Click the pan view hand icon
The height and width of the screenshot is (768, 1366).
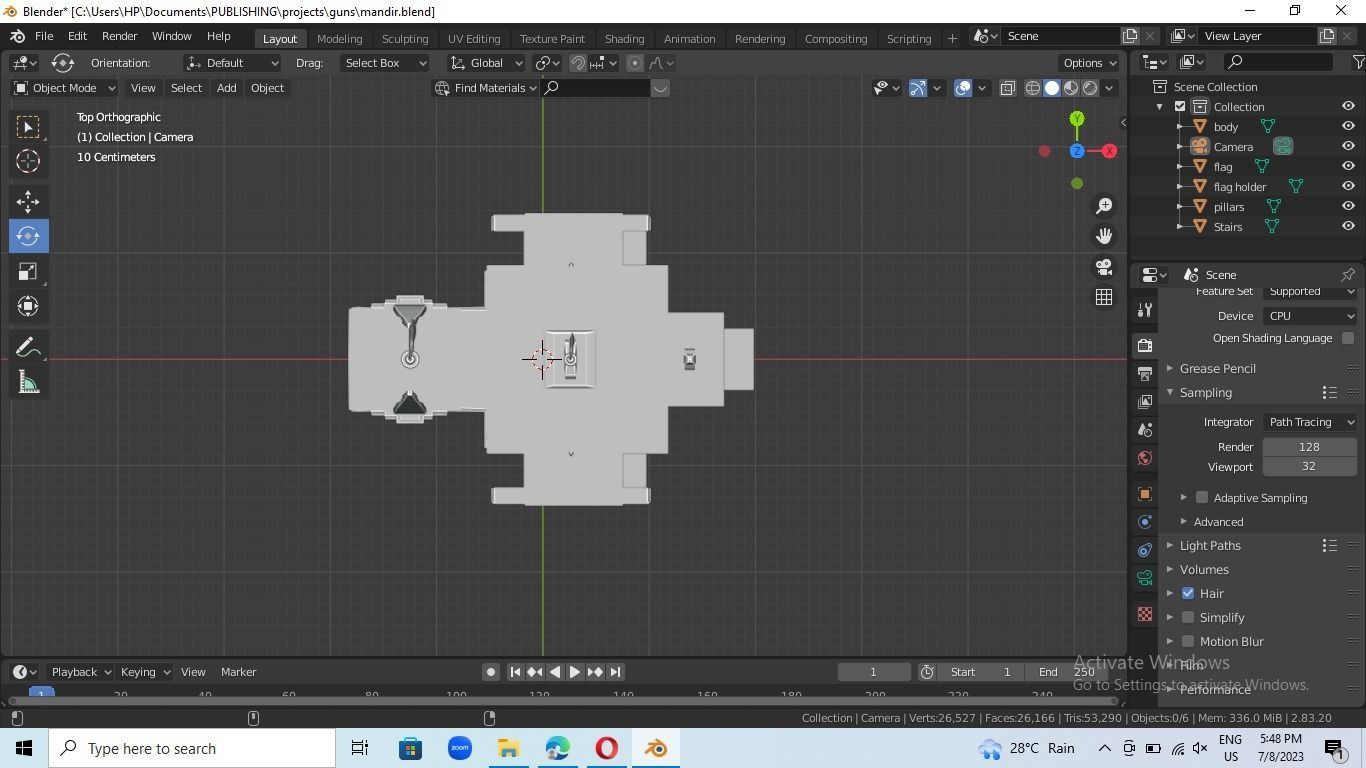(1104, 236)
